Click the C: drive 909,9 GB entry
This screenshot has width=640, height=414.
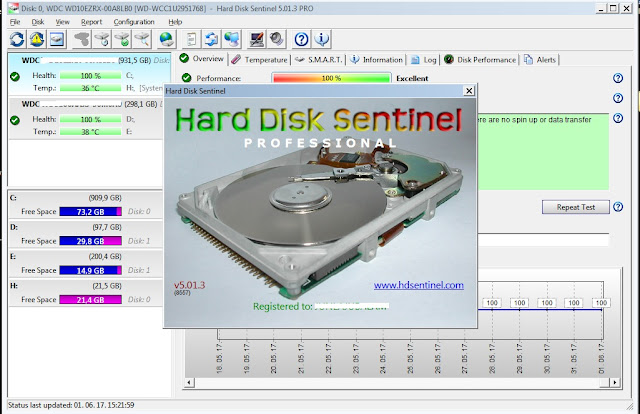tap(86, 205)
